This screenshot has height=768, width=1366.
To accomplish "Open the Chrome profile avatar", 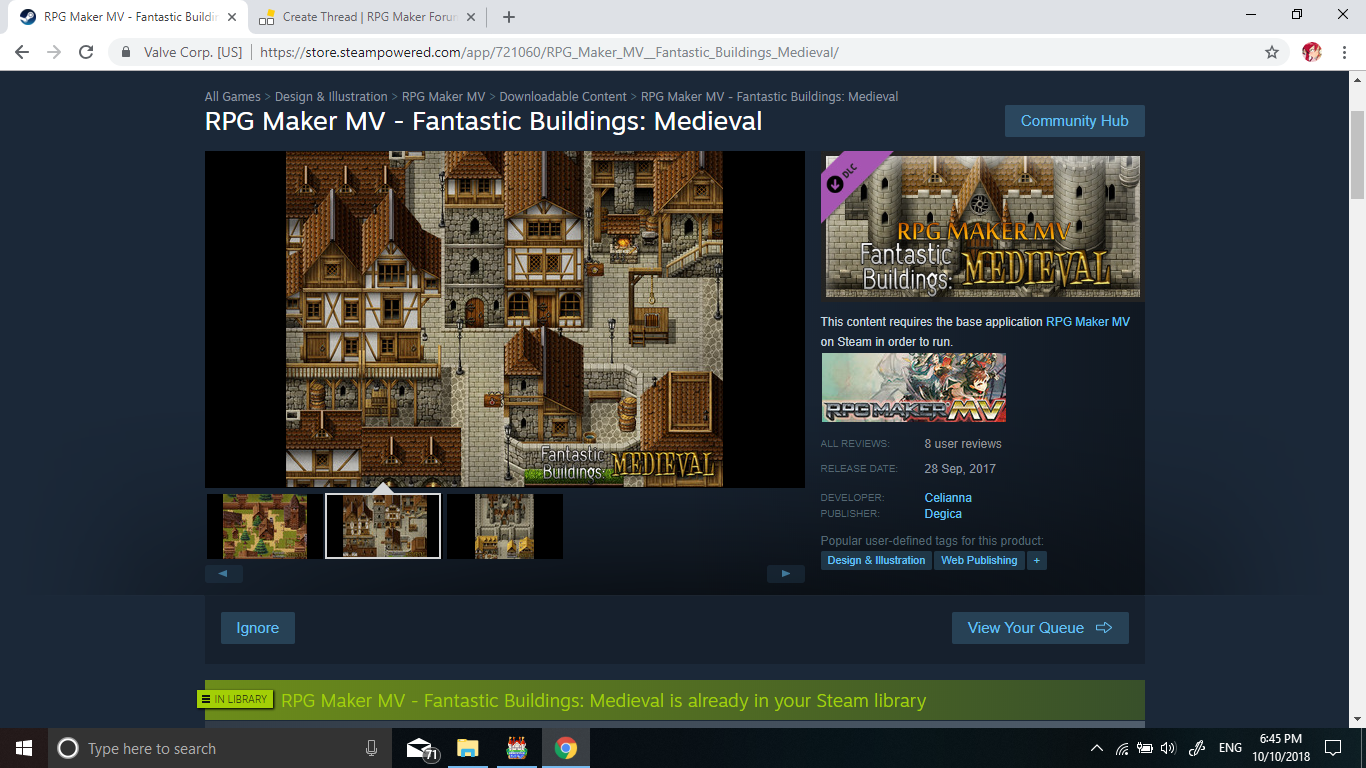I will (x=1312, y=52).
